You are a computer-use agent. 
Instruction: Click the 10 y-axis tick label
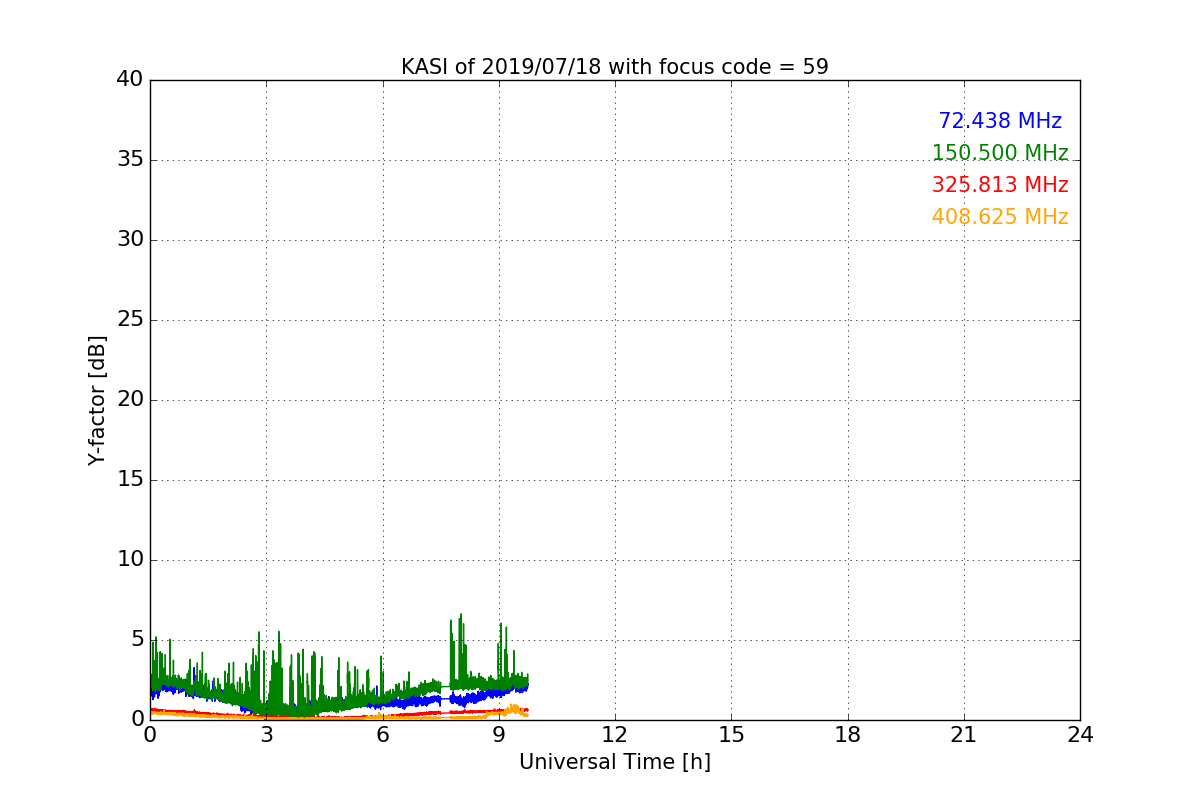pyautogui.click(x=129, y=560)
